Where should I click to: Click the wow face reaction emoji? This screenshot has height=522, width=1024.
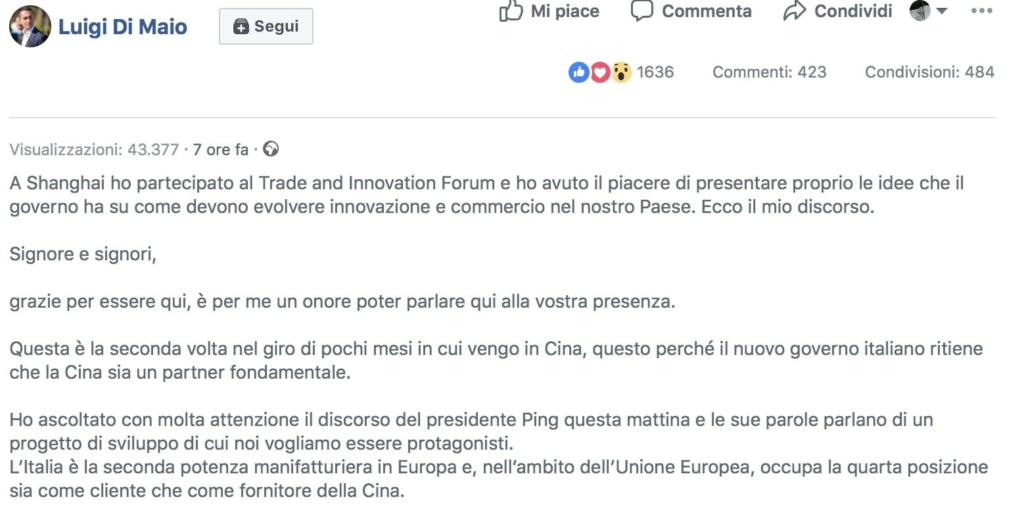(621, 72)
